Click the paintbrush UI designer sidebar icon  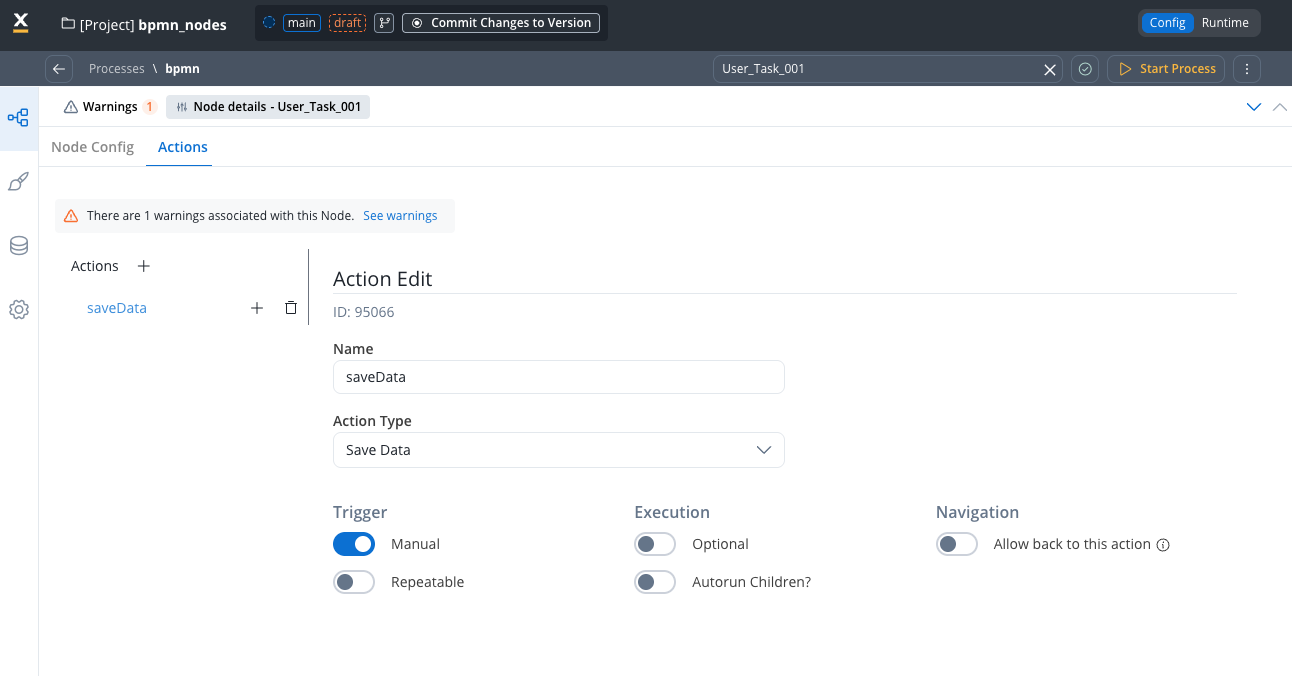[x=18, y=182]
